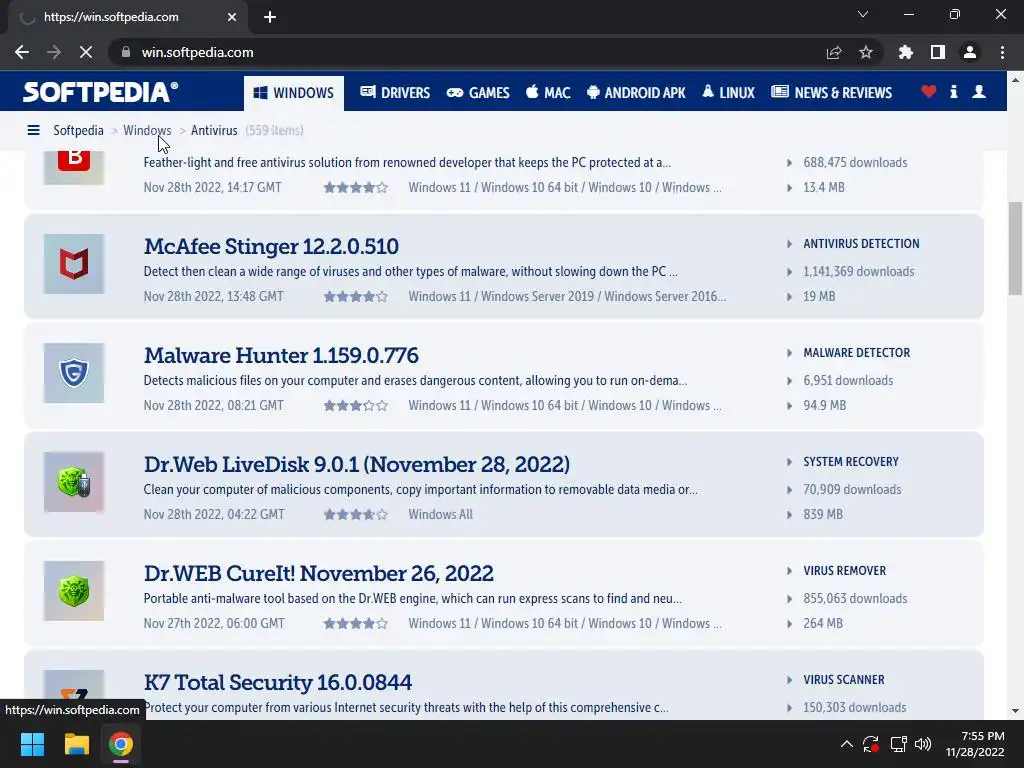Viewport: 1024px width, 768px height.
Task: Open the hamburger menu beside Softpedia breadcrumb
Action: pos(33,130)
